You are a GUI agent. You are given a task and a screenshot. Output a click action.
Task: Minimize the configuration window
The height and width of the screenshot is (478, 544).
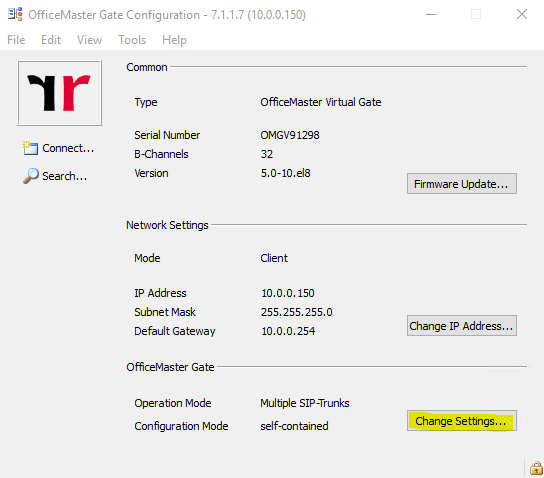[x=431, y=14]
